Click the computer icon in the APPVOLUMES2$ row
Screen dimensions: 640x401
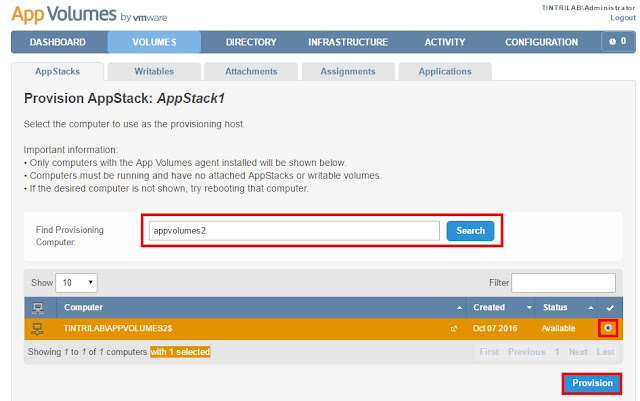coord(37,329)
